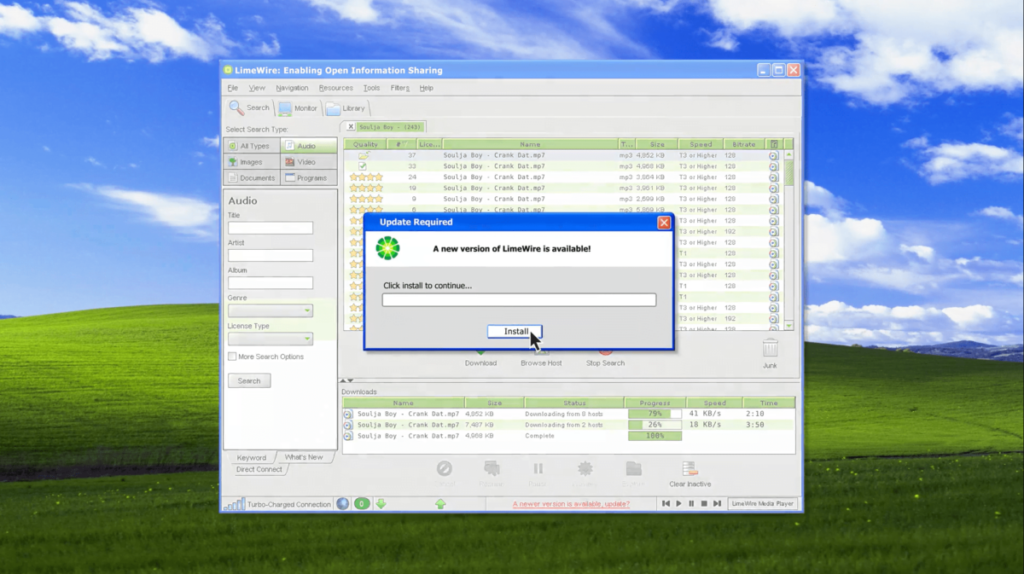Click the globe icon in status bar
Image resolution: width=1024 pixels, height=574 pixels.
(x=343, y=504)
